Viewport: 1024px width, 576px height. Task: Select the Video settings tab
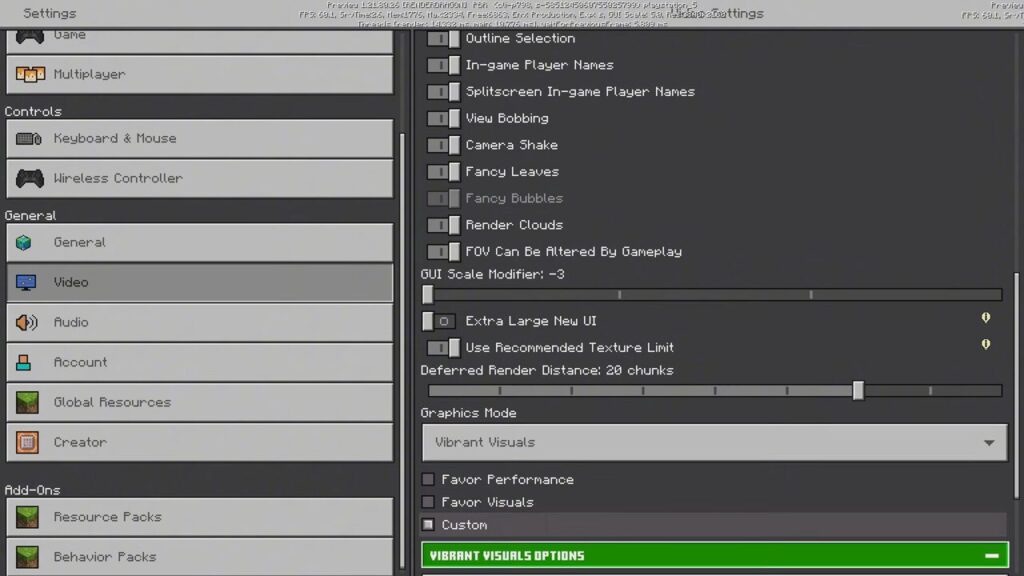pos(200,282)
